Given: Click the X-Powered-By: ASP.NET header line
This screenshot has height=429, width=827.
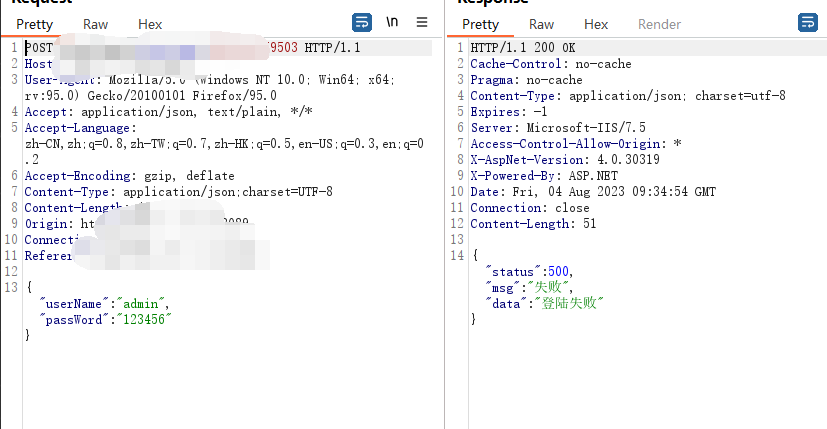Looking at the screenshot, I should (539, 176).
